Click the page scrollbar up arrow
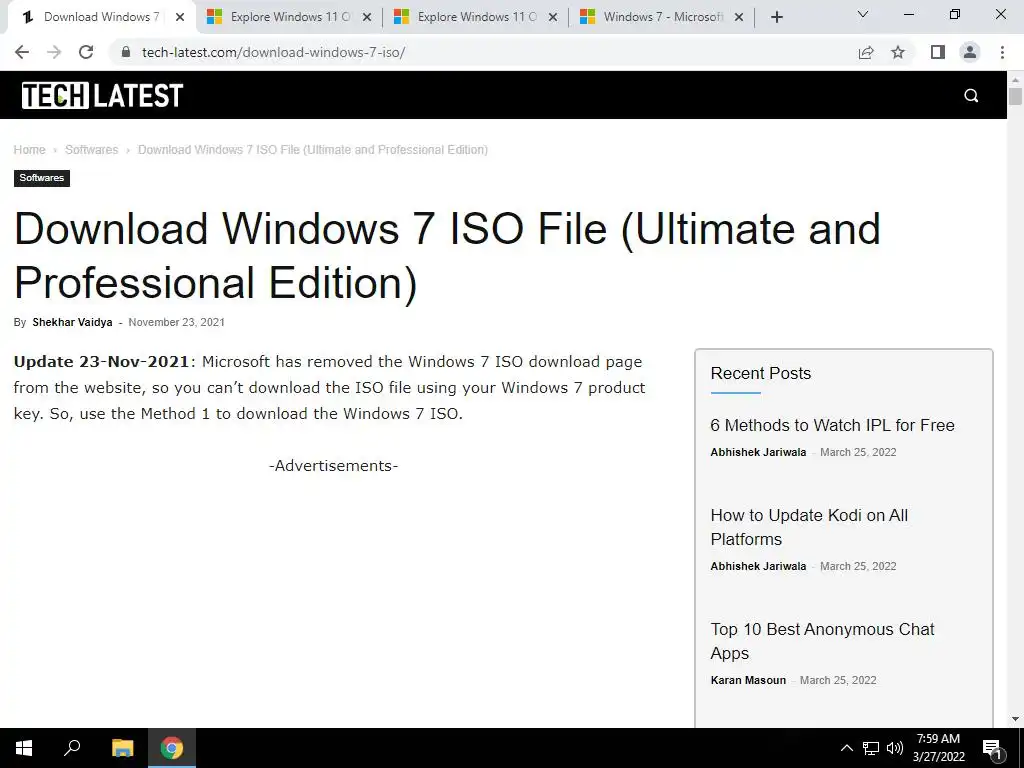 [x=1015, y=79]
